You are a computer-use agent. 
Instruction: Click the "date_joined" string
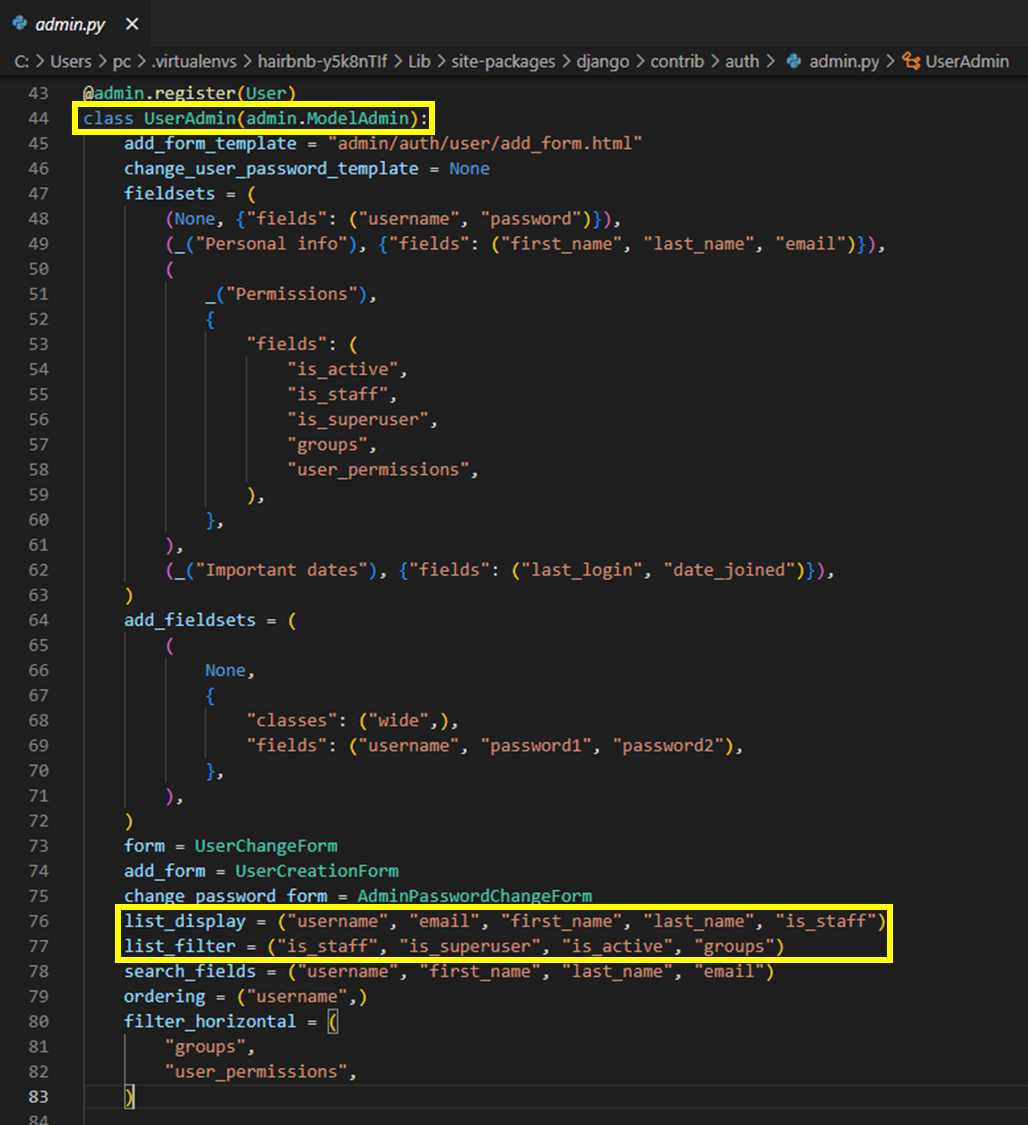pyautogui.click(x=729, y=570)
